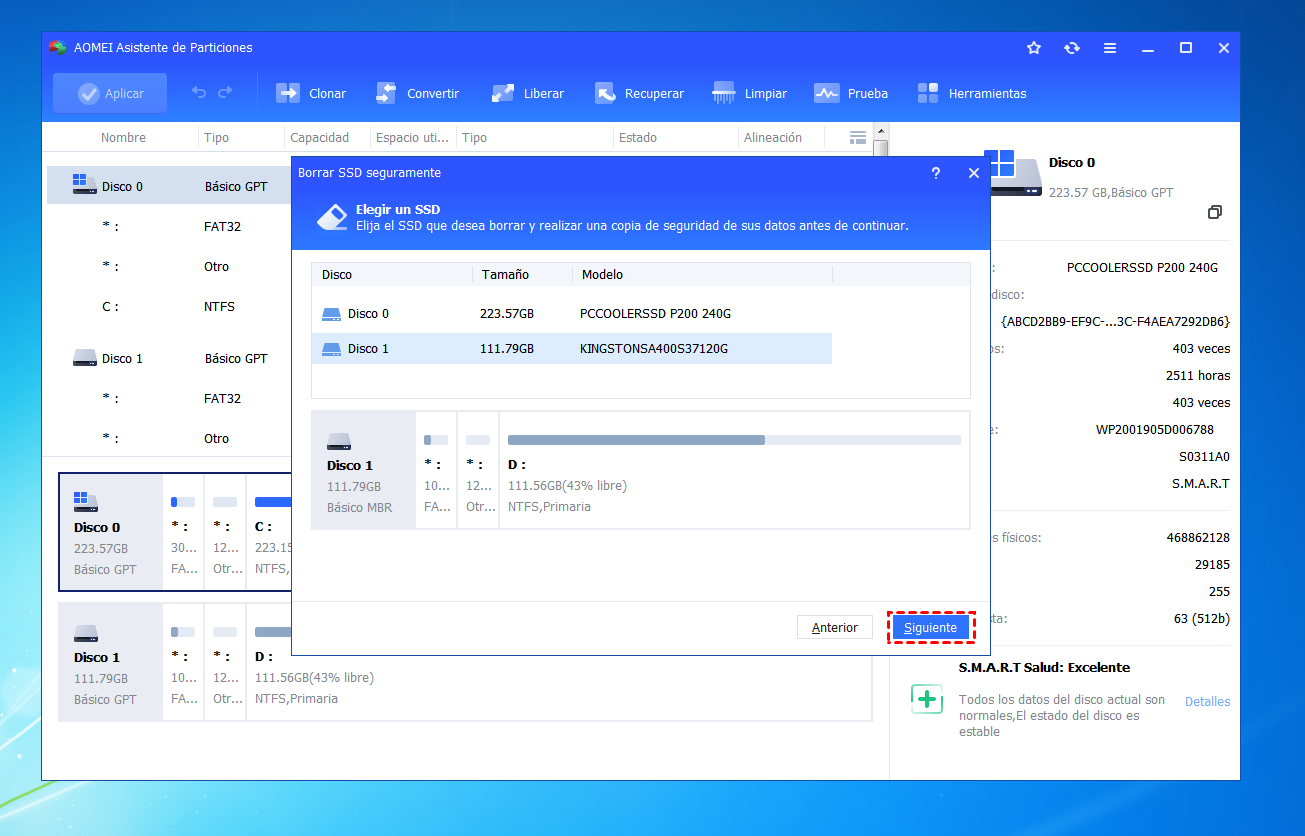1305x836 pixels.
Task: Select the FAT32 partition row under Disco 0
Action: point(169,226)
